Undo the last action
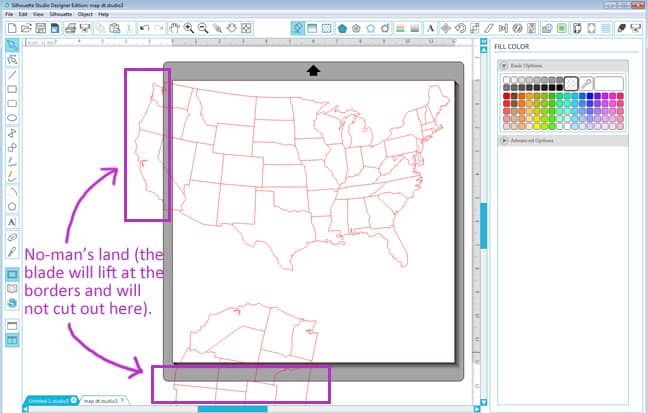The height and width of the screenshot is (413, 648). point(144,28)
